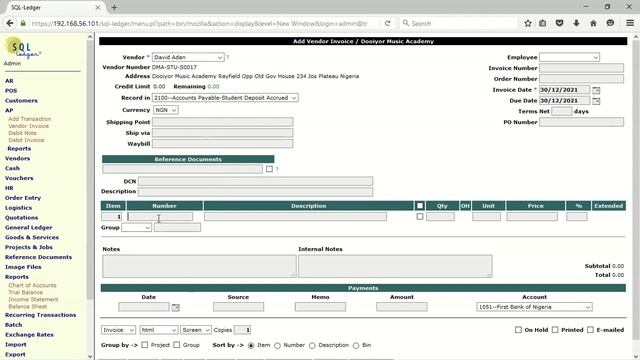This screenshot has width=640, height=360.
Task: Open the AR menu in sidebar
Action: click(9, 81)
